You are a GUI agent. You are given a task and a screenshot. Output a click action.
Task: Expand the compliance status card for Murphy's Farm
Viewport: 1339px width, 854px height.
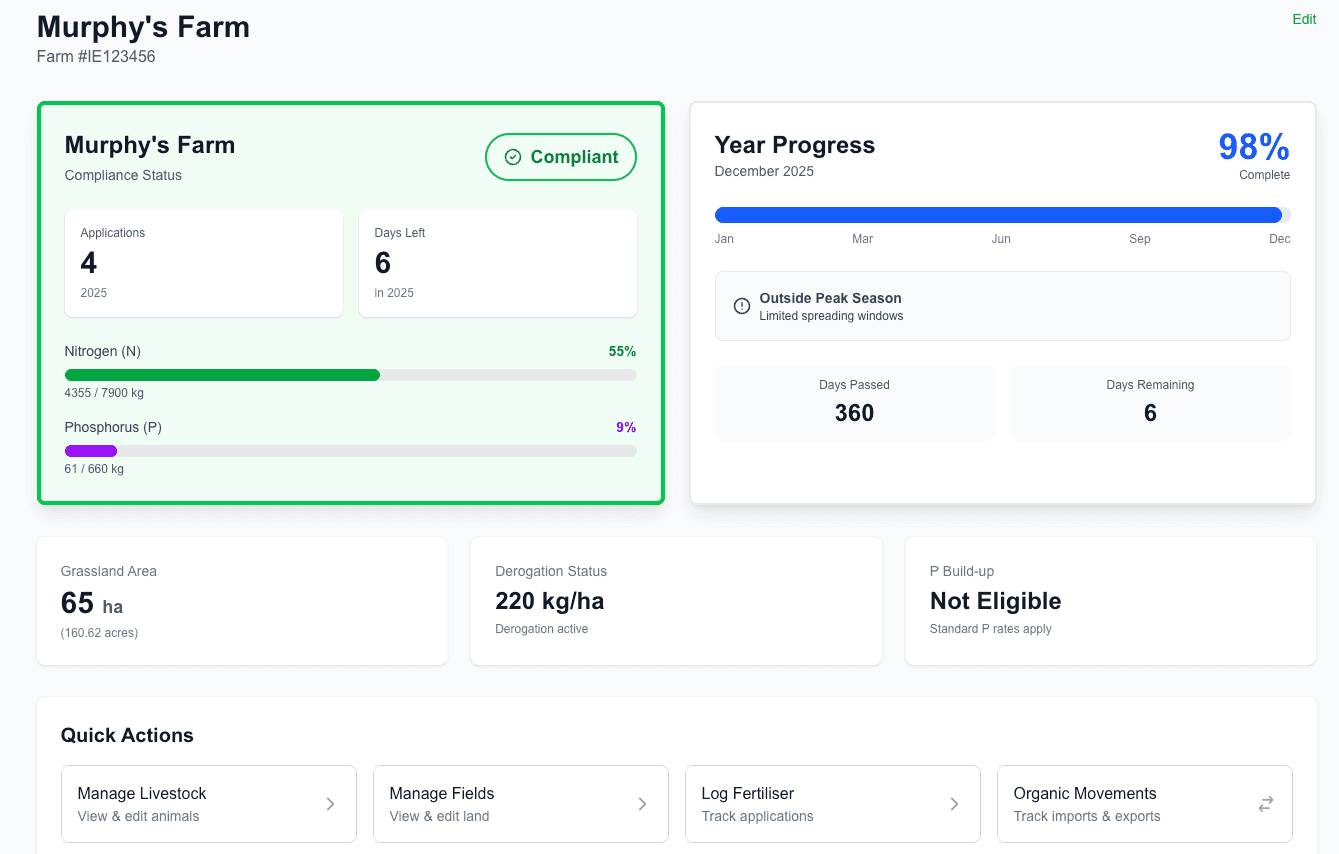click(x=350, y=300)
